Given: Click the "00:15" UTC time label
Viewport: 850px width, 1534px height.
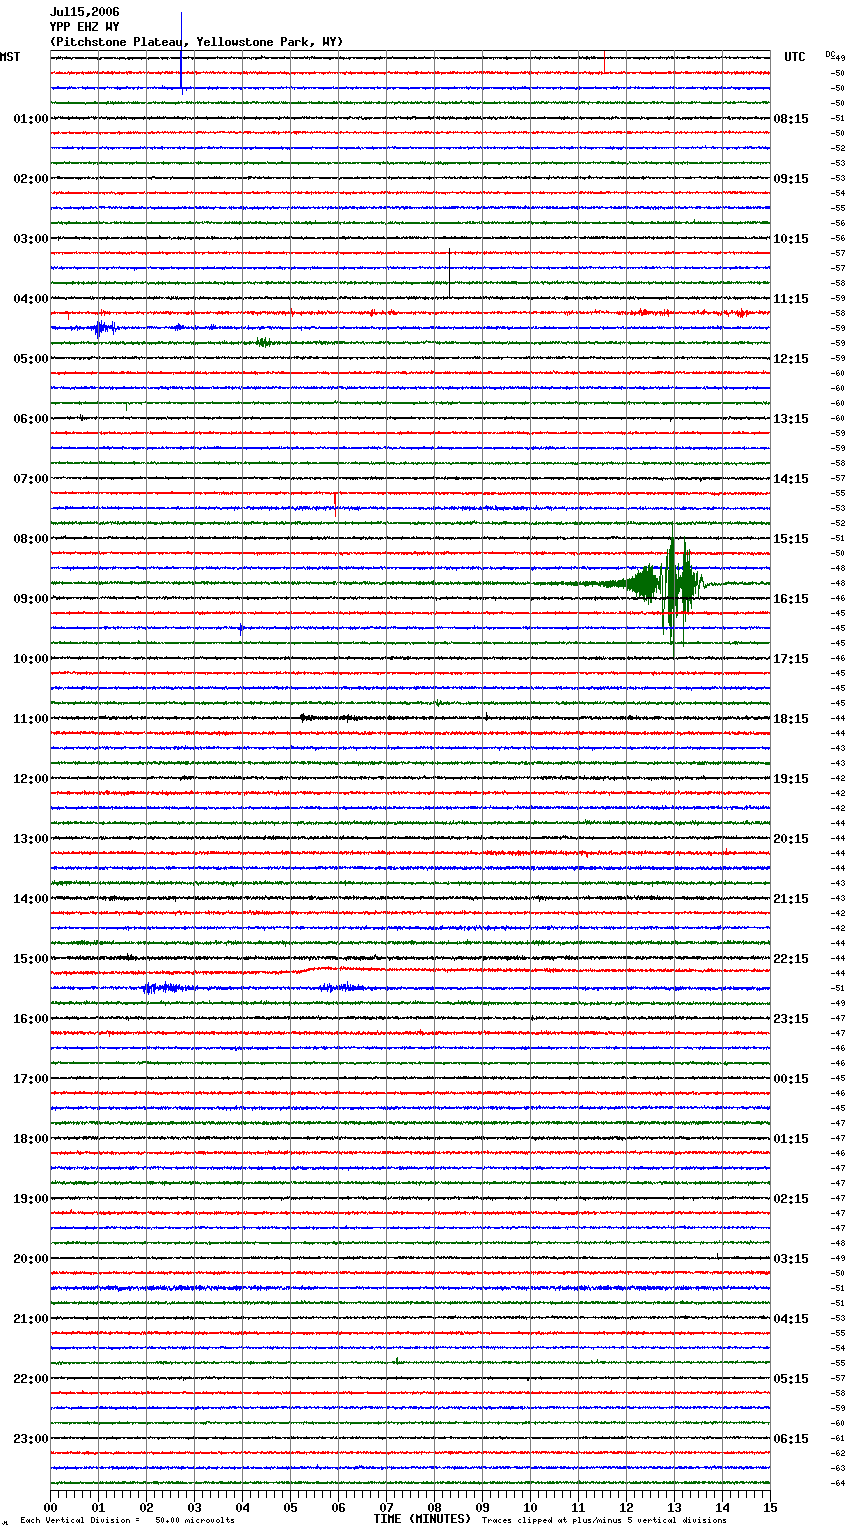Looking at the screenshot, I should pyautogui.click(x=791, y=1079).
